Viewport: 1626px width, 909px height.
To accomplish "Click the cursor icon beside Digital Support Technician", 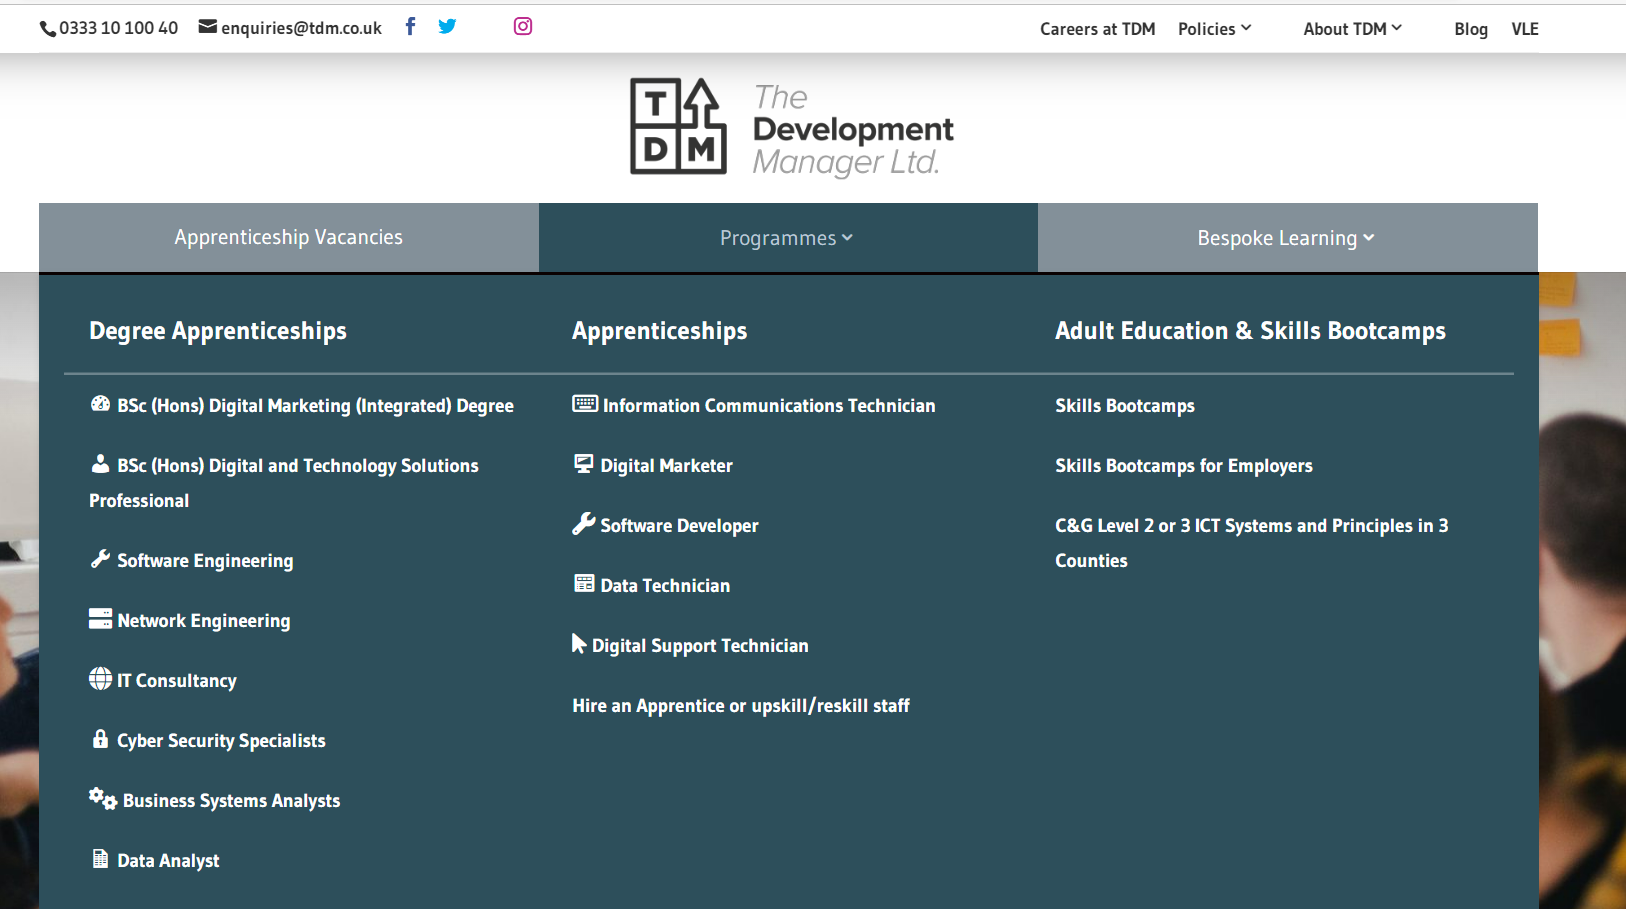I will [x=579, y=644].
